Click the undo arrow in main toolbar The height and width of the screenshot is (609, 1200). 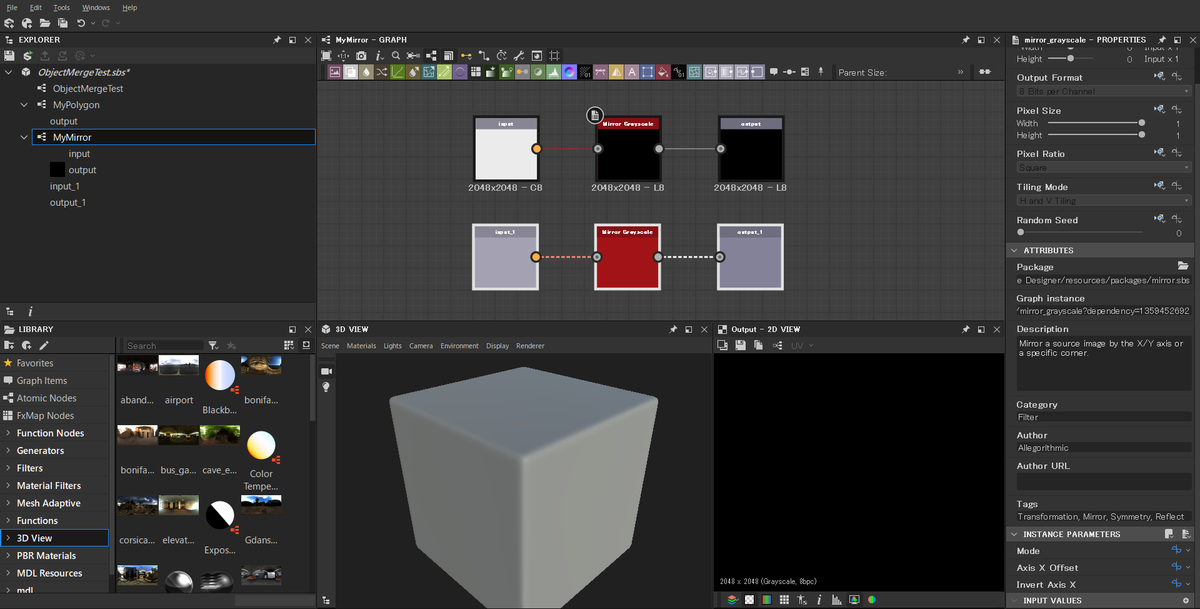point(80,23)
